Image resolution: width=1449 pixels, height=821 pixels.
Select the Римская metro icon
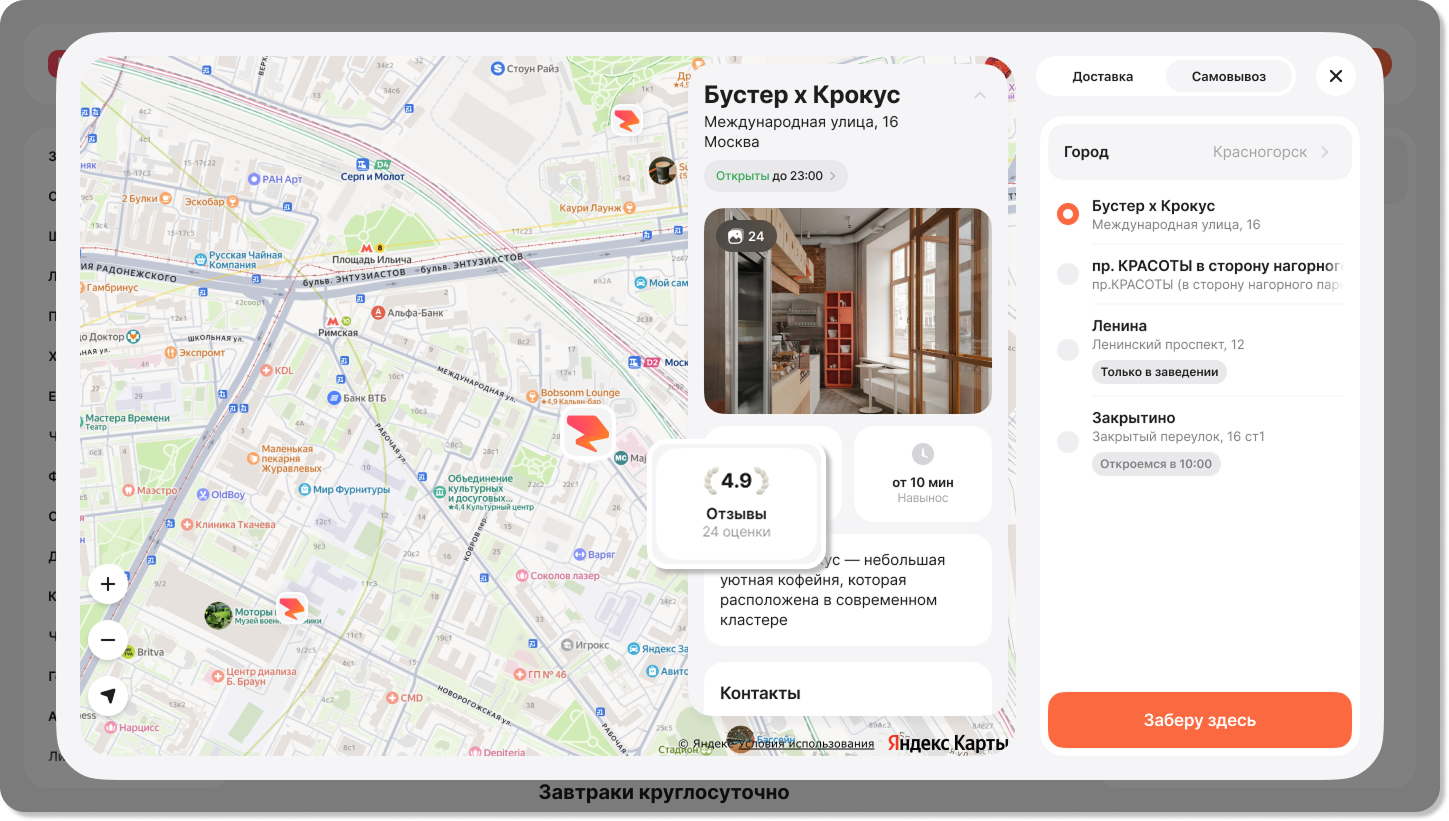(x=333, y=321)
